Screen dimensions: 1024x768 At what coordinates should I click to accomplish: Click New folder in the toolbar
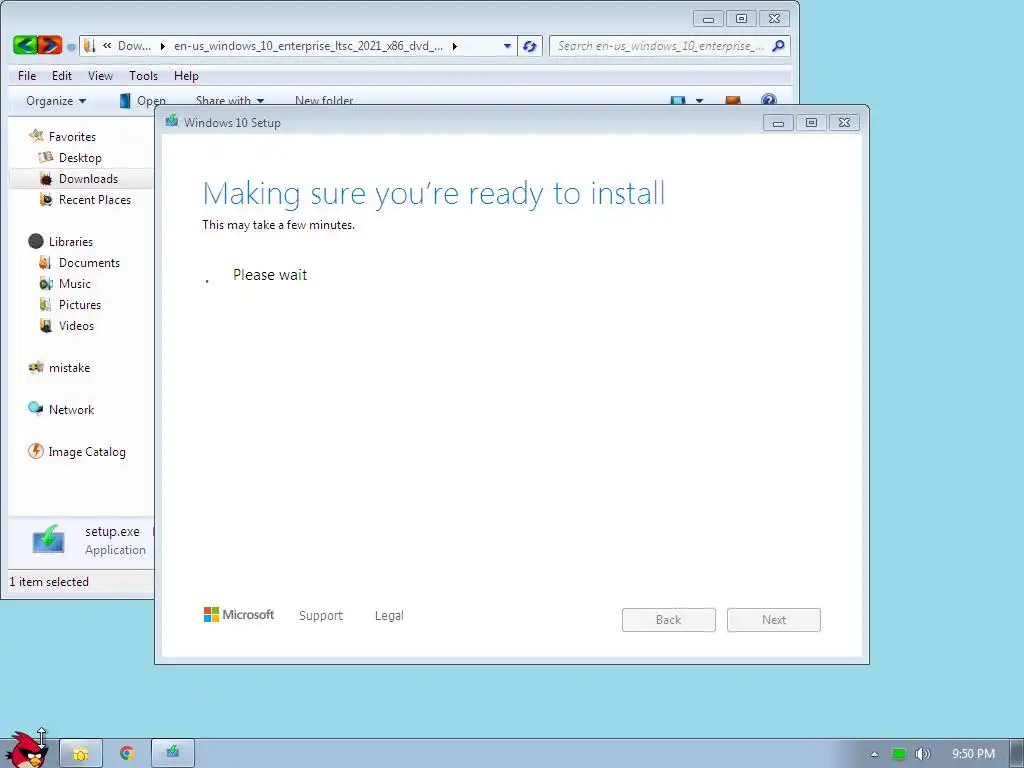click(324, 101)
